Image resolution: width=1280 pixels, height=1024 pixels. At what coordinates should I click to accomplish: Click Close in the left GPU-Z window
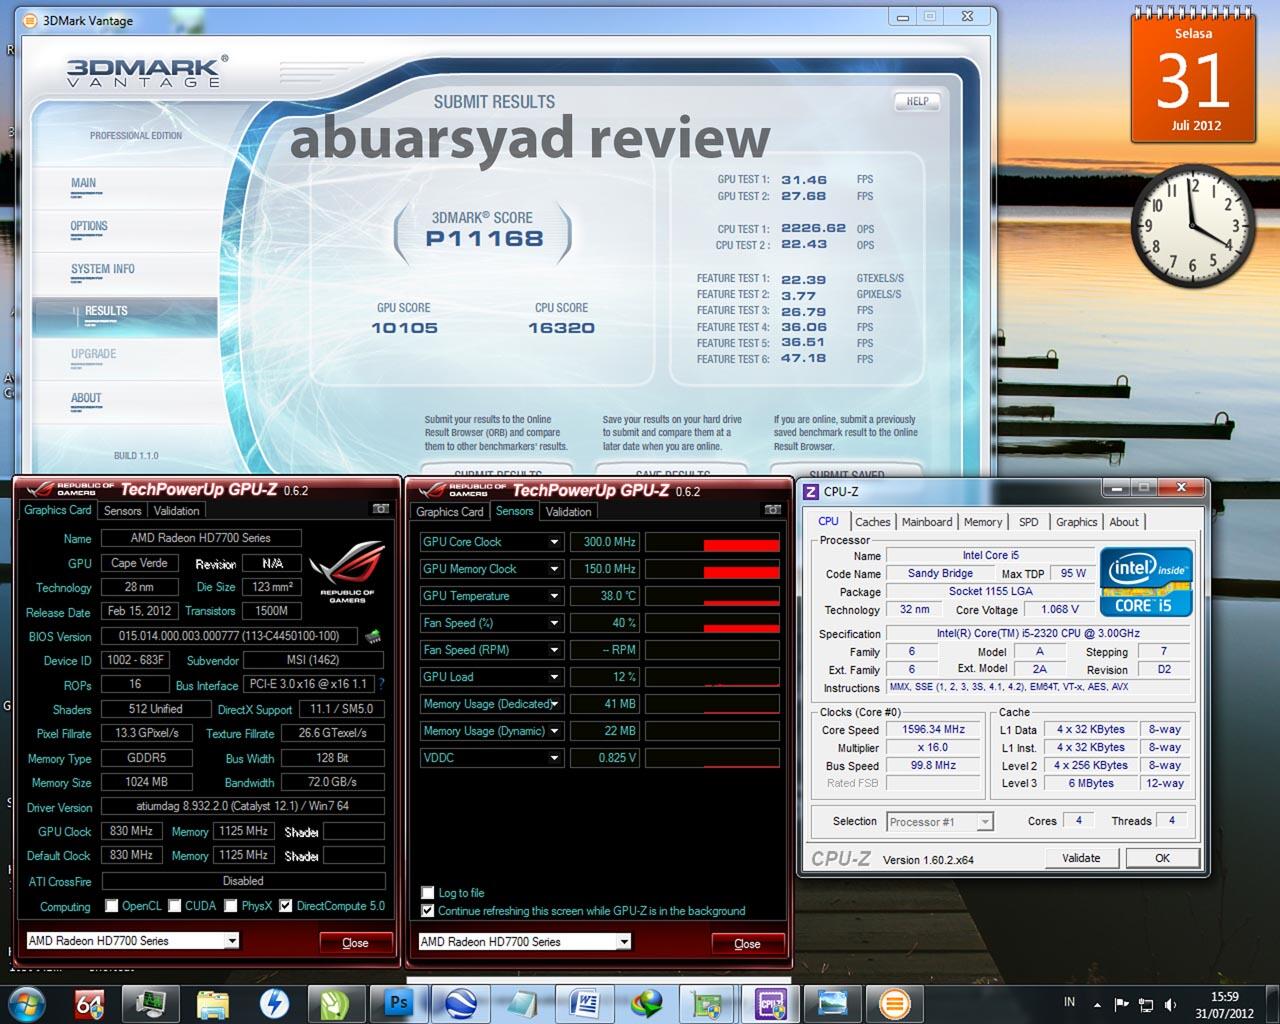[355, 943]
